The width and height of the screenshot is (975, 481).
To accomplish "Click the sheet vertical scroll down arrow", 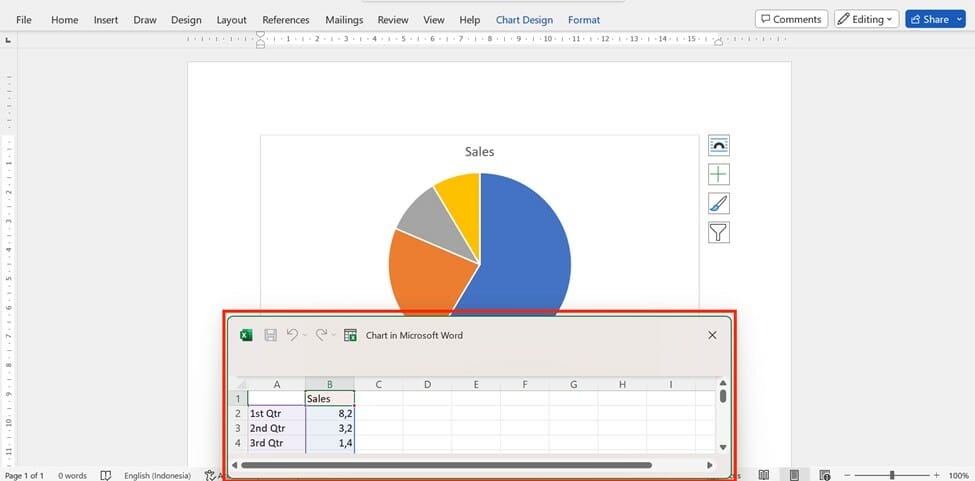I will (723, 447).
